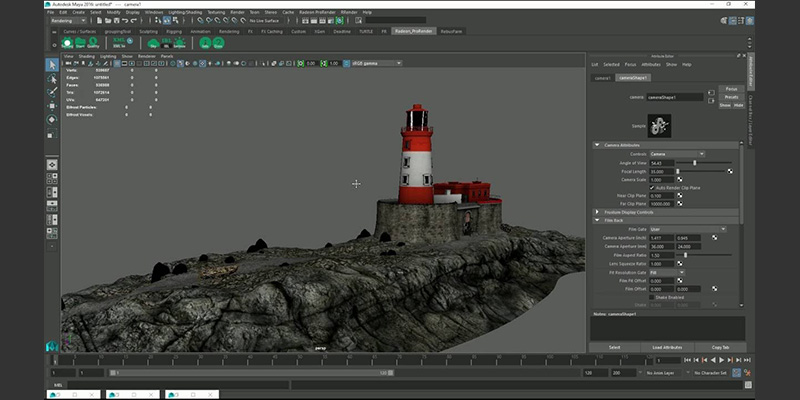The width and height of the screenshot is (800, 400).
Task: Click the Sky shelf icon
Action: (x=153, y=43)
